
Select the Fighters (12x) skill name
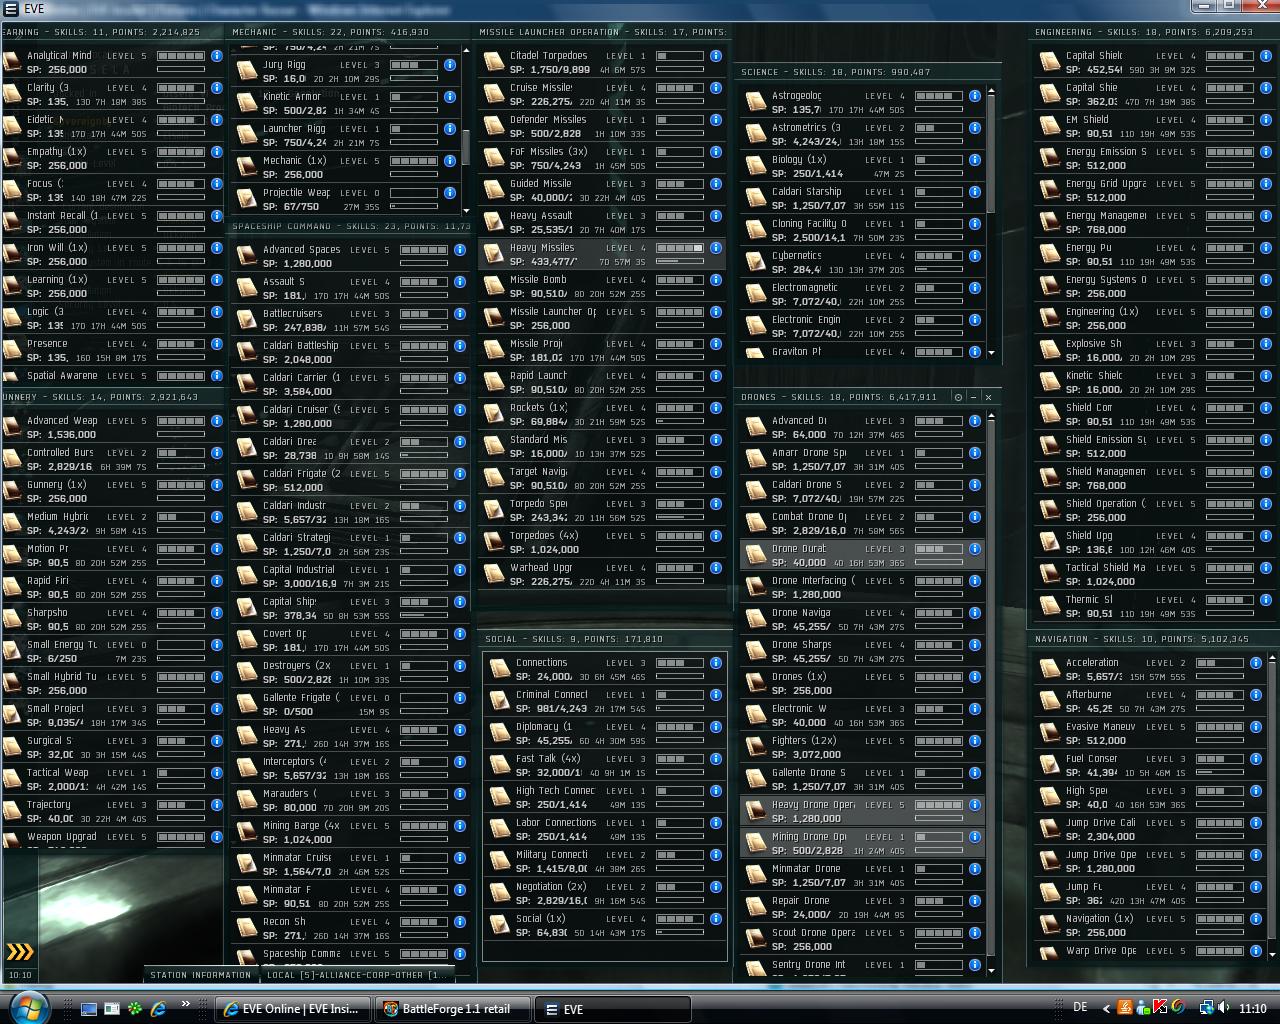(x=804, y=741)
